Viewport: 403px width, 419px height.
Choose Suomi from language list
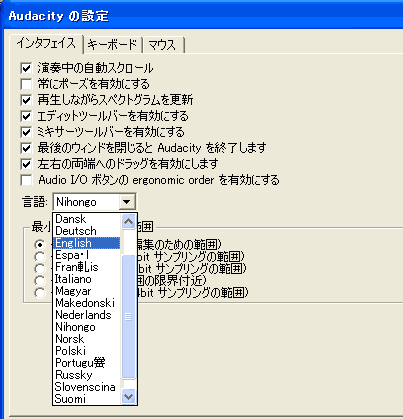tap(87, 399)
